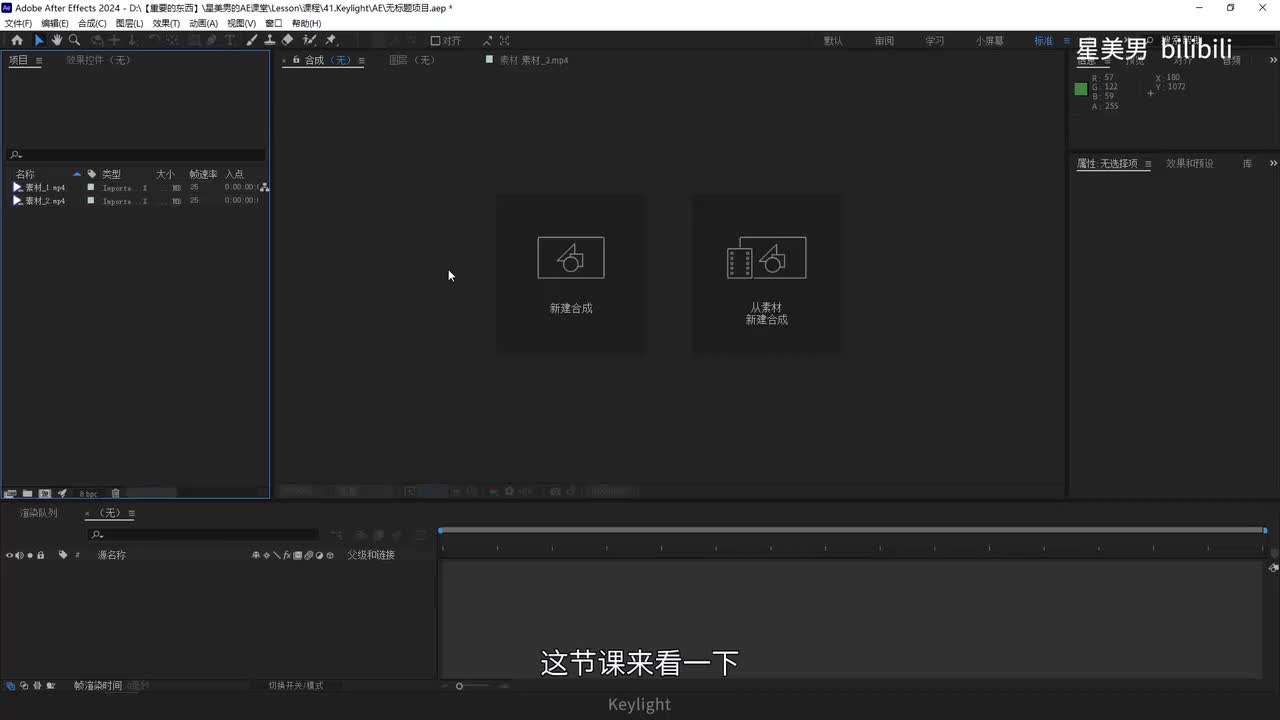Click the timeline zoom slider handle
1280x720 pixels.
pyautogui.click(x=459, y=686)
